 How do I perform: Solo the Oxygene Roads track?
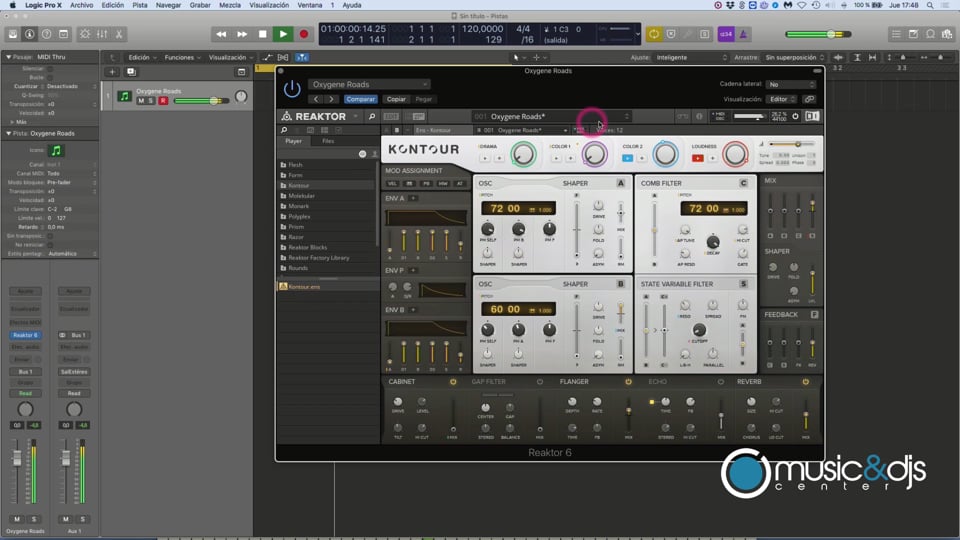pyautogui.click(x=151, y=100)
